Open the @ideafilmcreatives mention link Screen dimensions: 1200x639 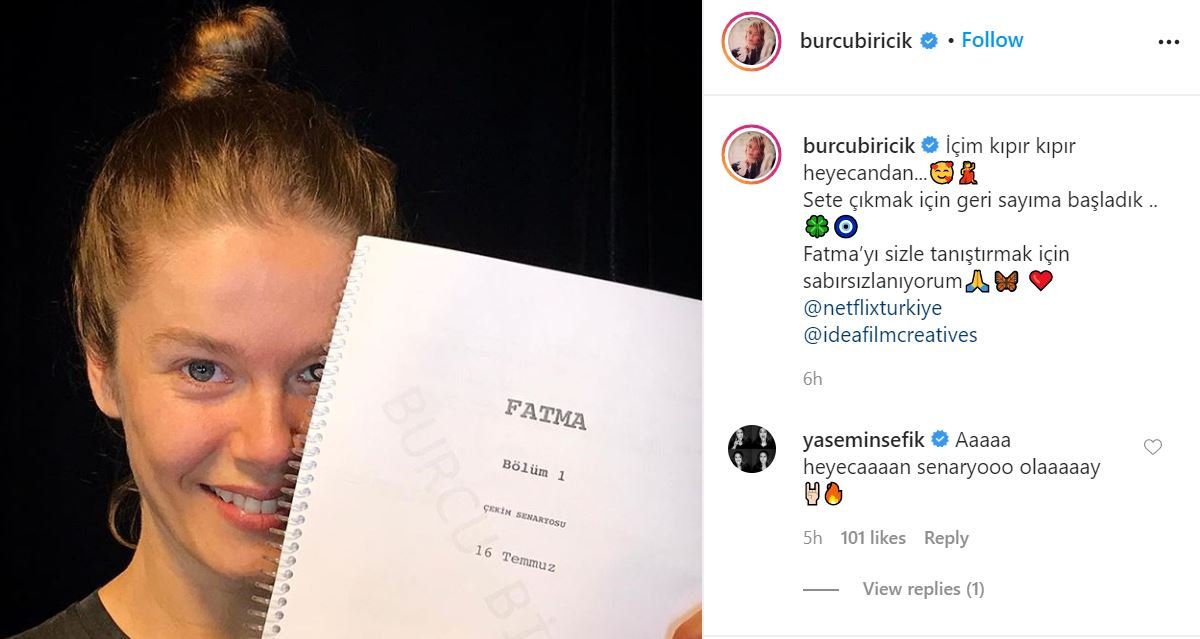point(890,335)
